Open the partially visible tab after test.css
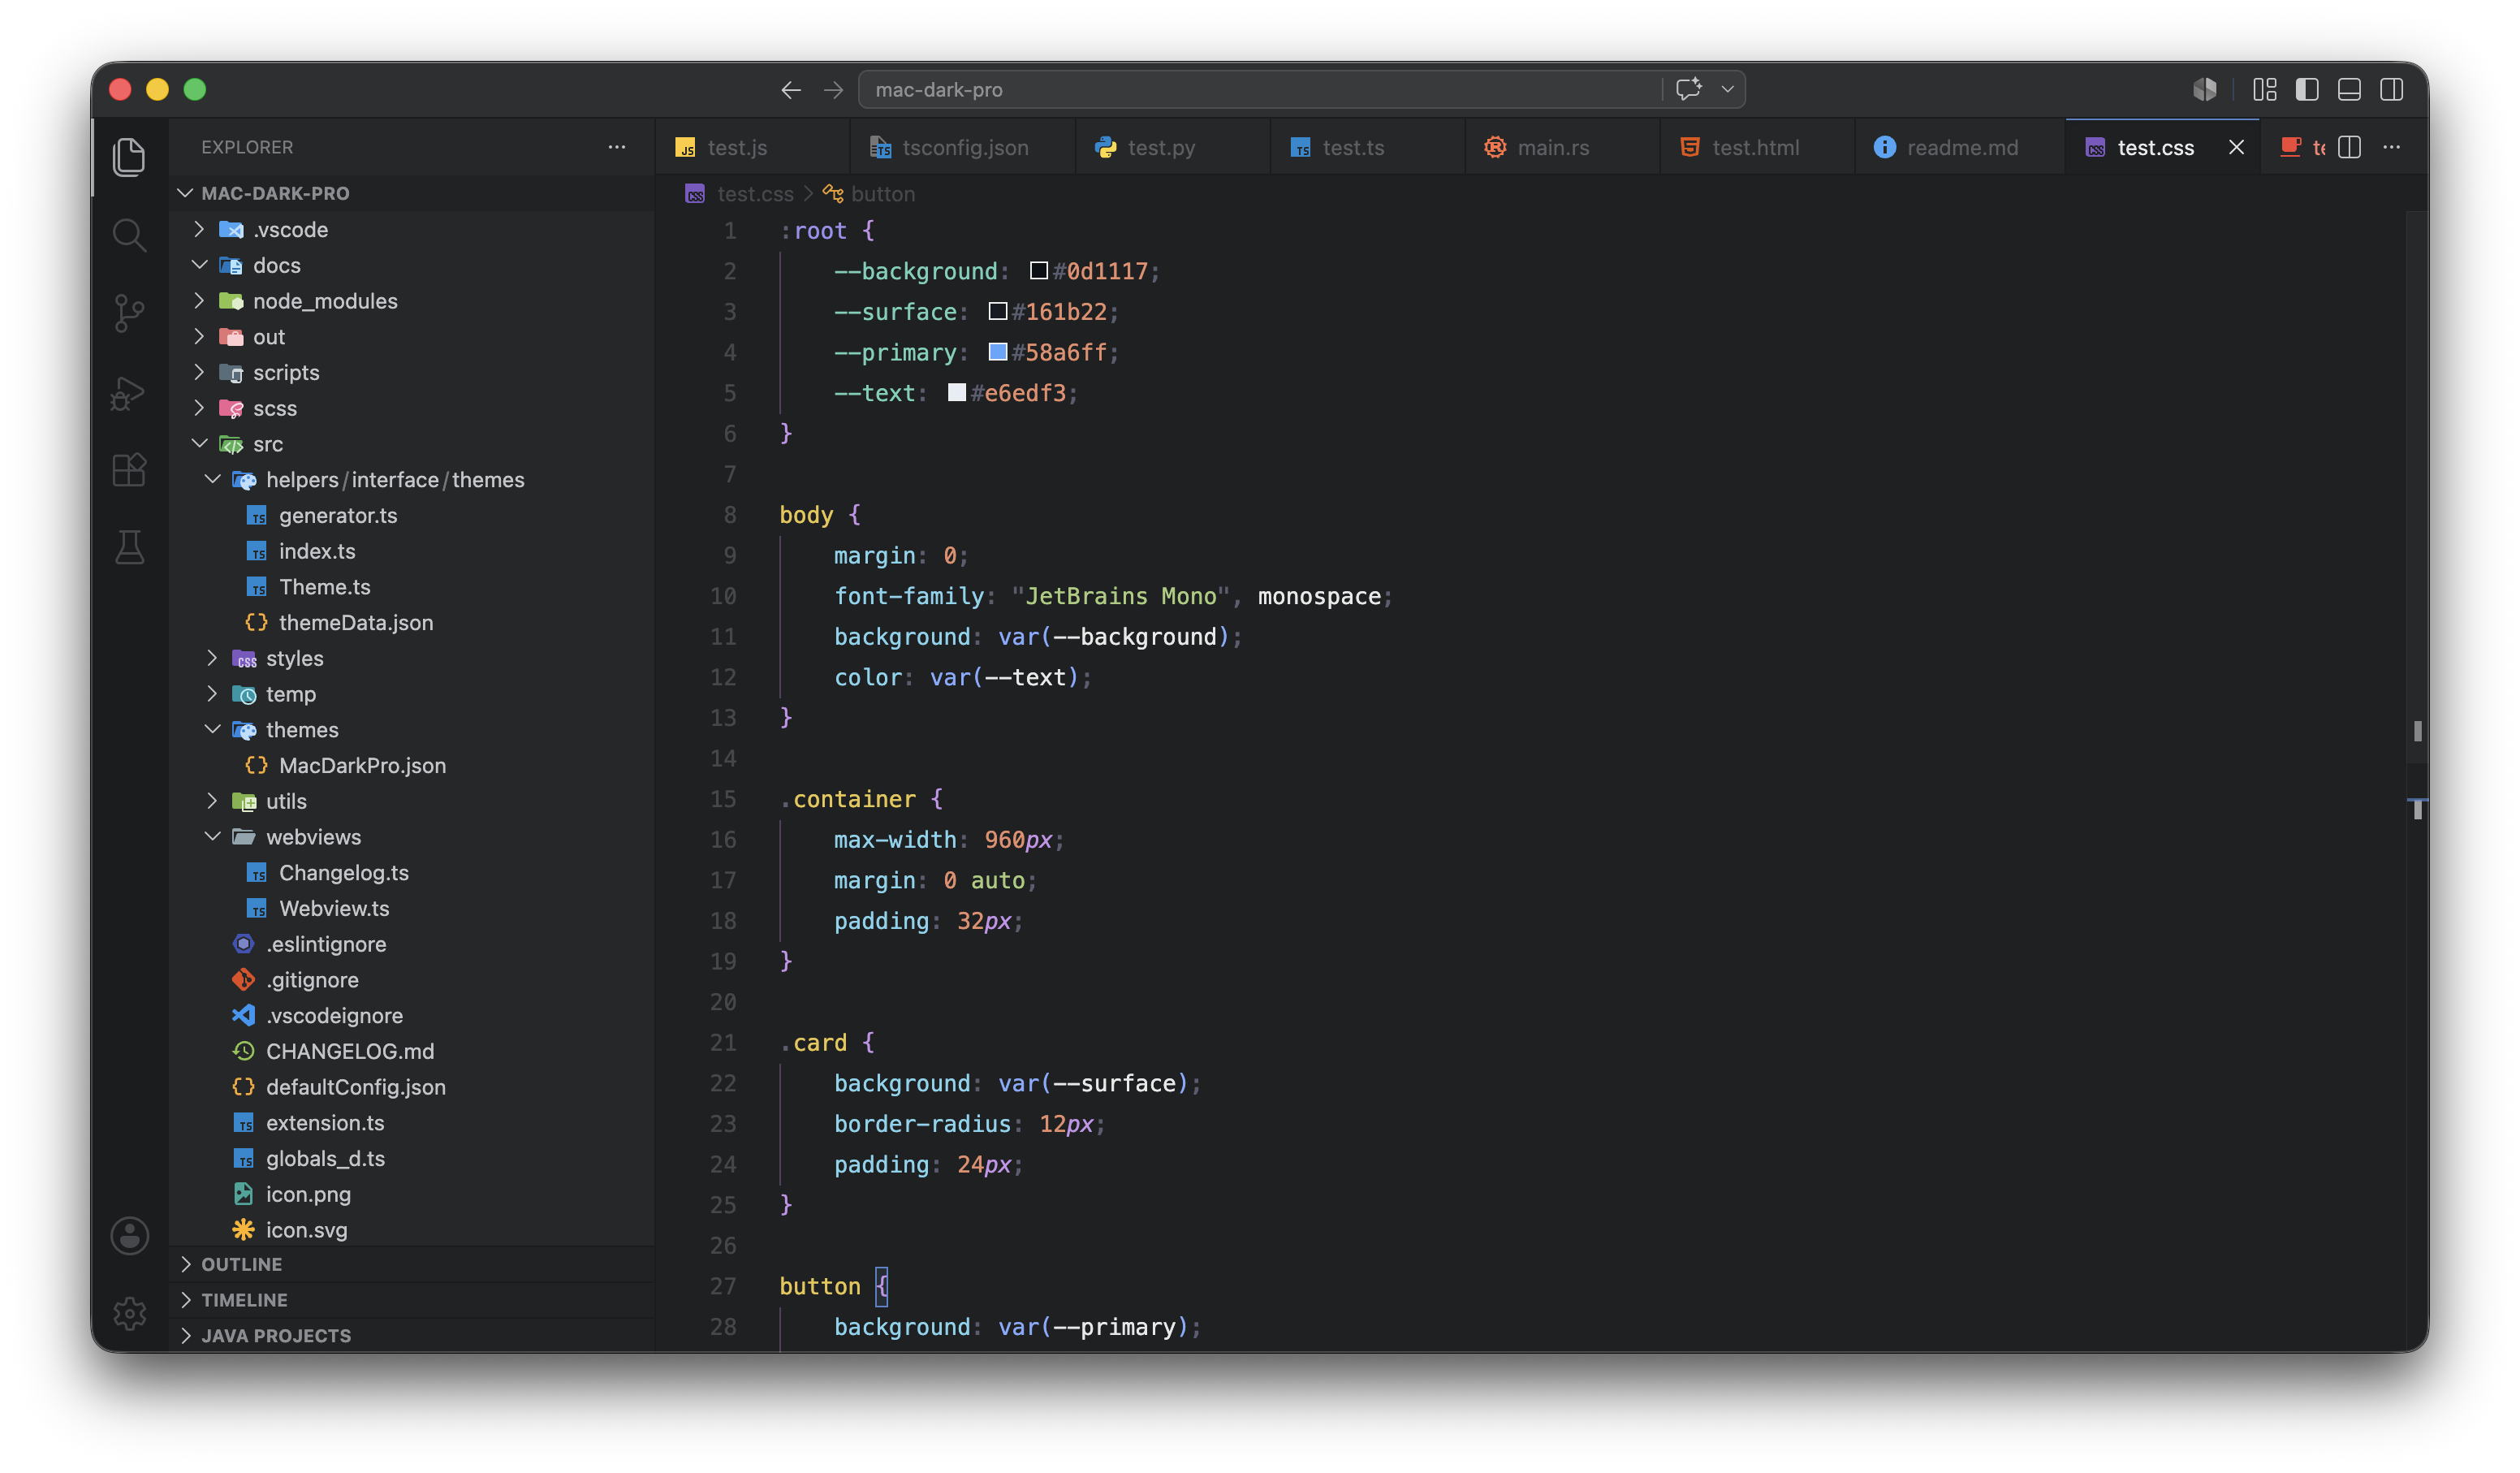Viewport: 2520px width, 1473px height. coord(2302,147)
